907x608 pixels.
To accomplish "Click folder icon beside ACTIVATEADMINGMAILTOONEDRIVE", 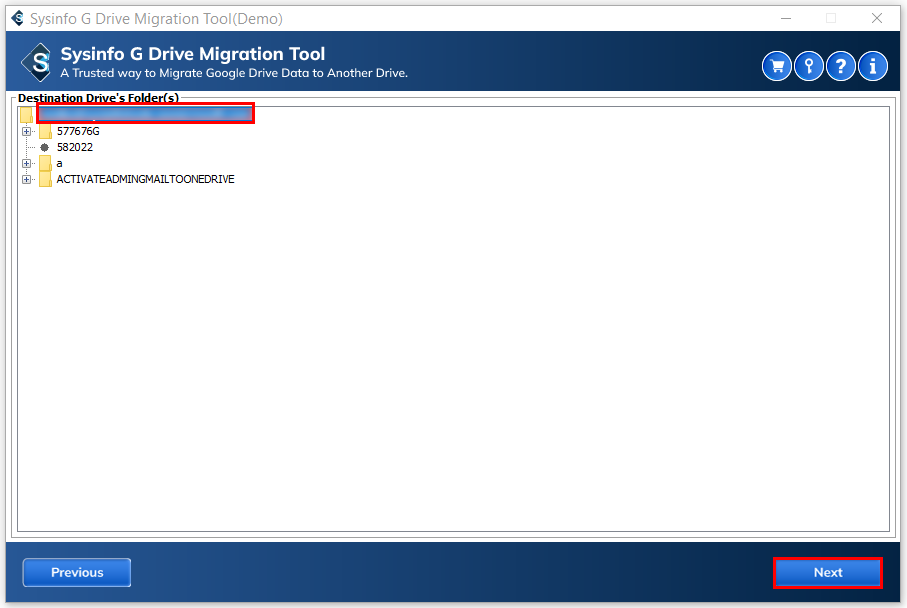I will coord(45,179).
